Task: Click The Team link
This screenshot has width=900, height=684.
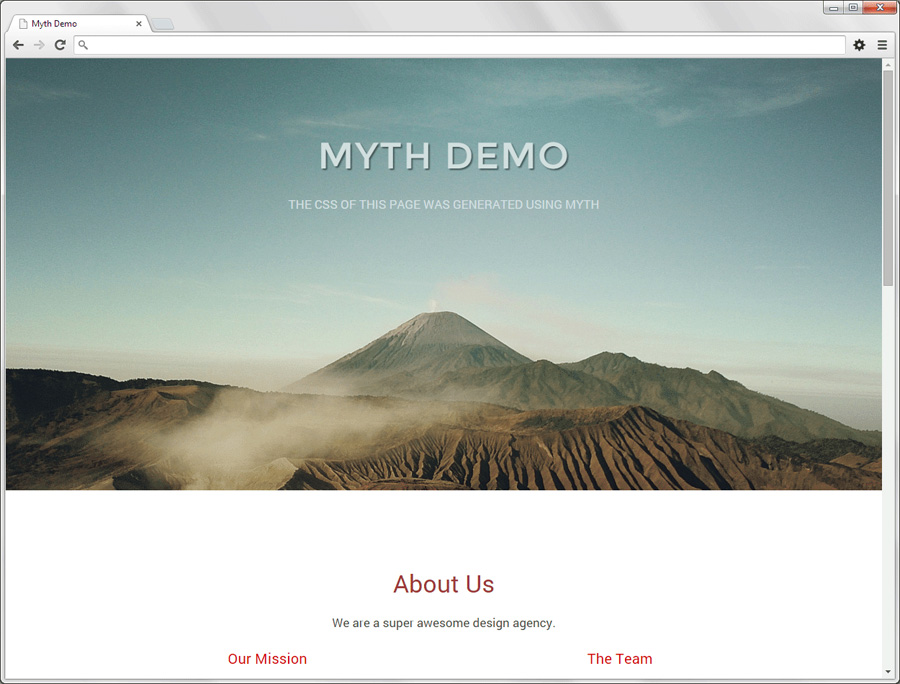Action: click(620, 659)
